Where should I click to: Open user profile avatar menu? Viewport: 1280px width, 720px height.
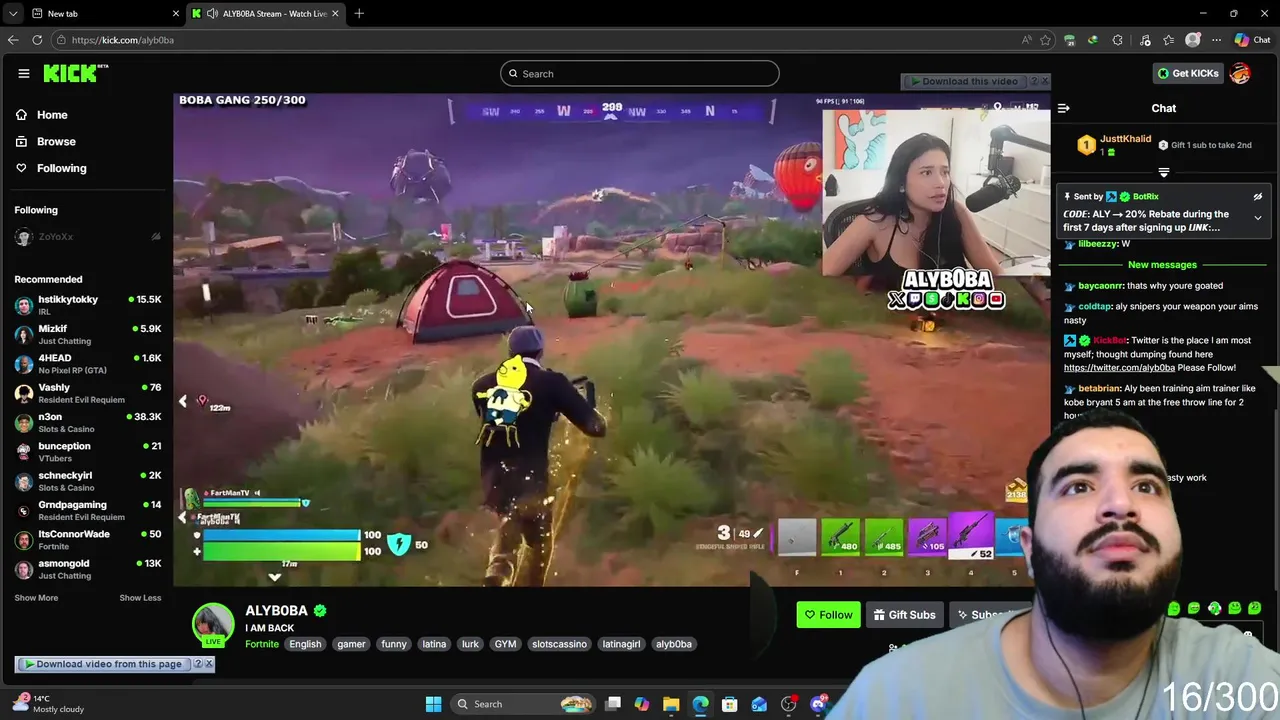[1240, 73]
